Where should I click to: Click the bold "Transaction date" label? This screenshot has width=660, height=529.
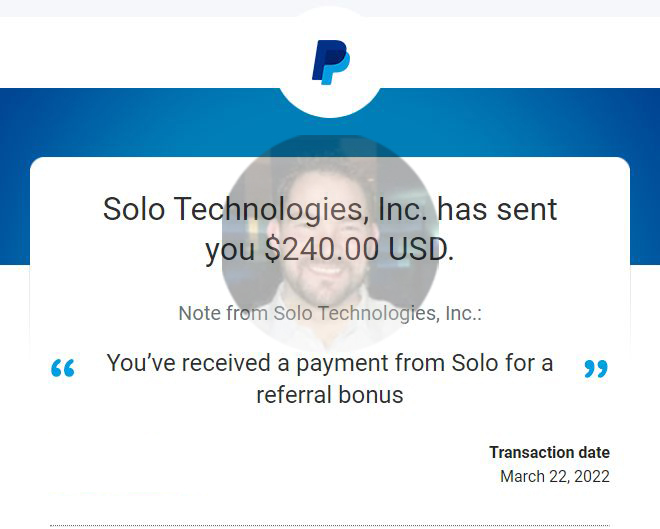tap(549, 452)
